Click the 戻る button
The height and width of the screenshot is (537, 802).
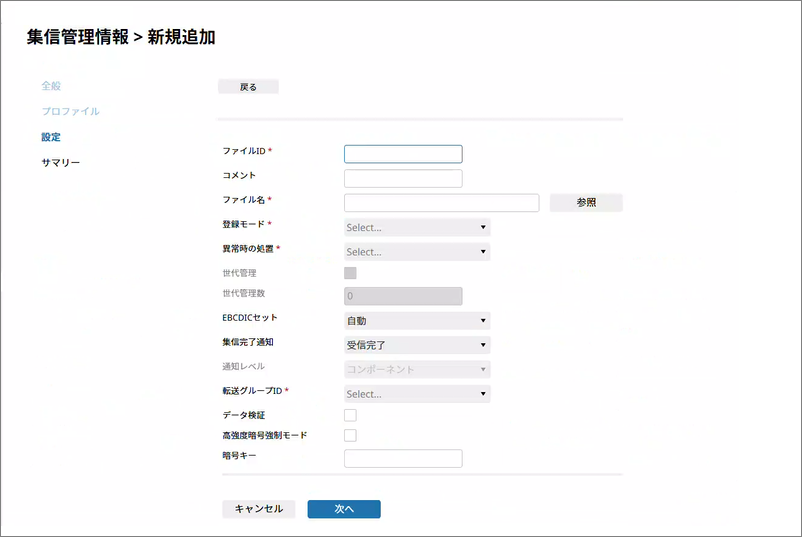click(x=248, y=87)
